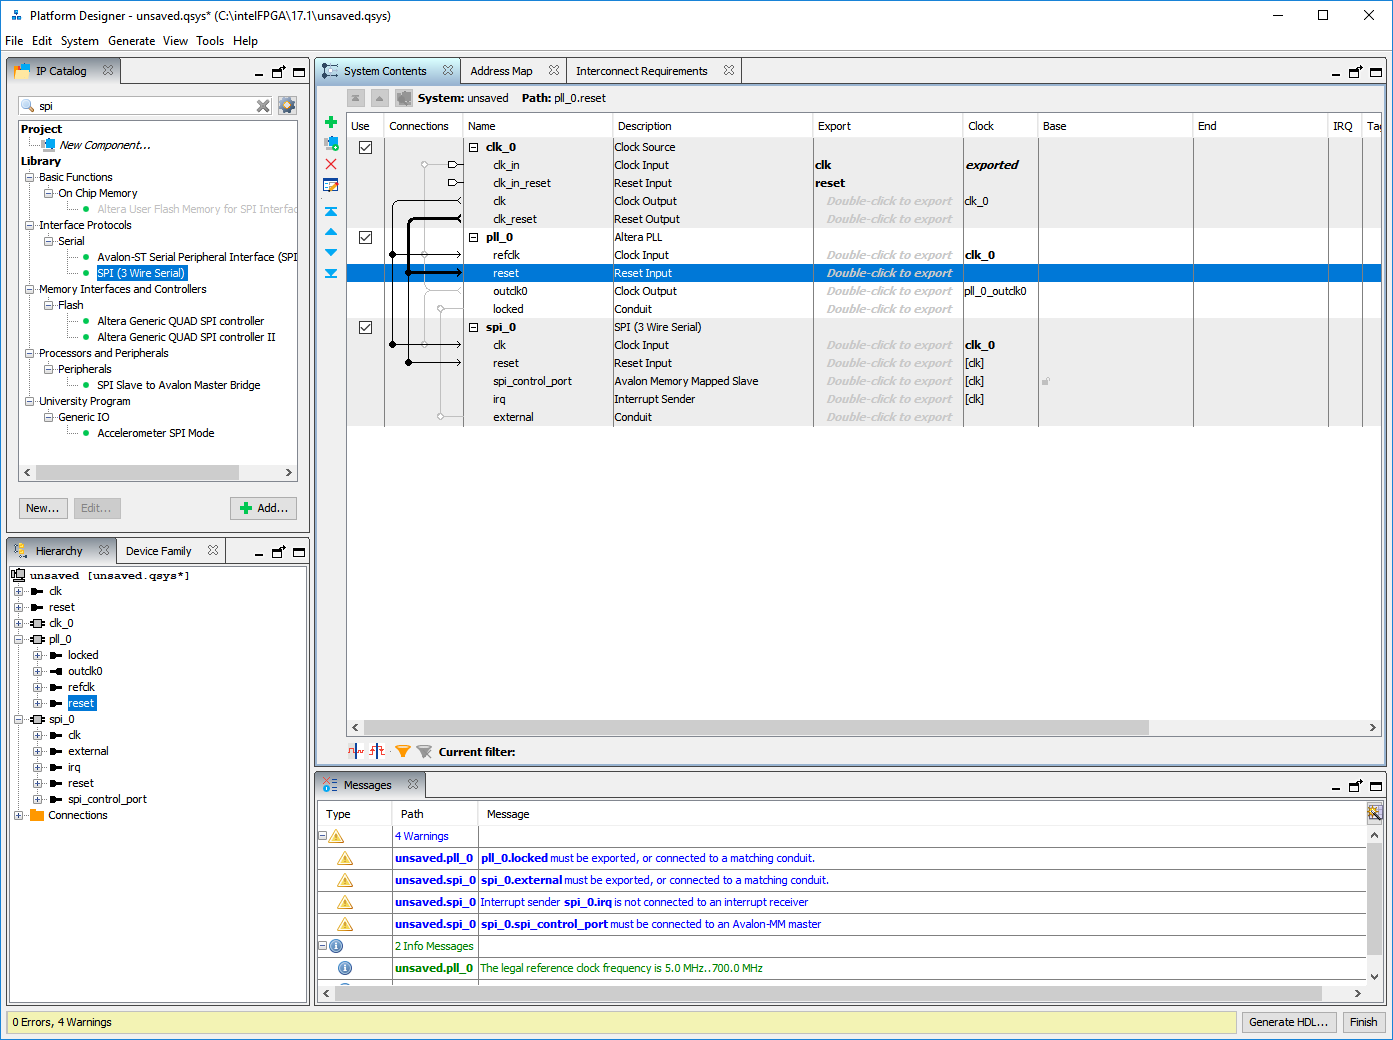Maximize the Messages panel
This screenshot has width=1393, height=1040.
click(x=1376, y=786)
